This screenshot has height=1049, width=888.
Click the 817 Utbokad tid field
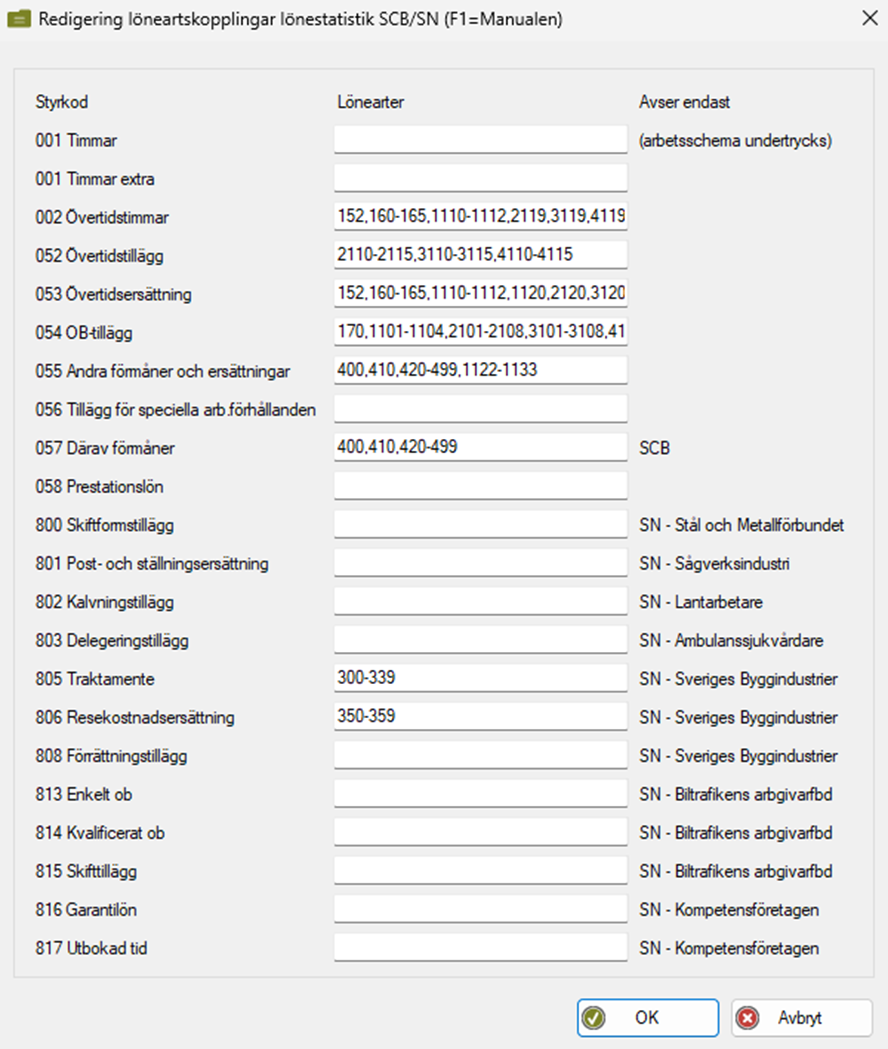[480, 947]
